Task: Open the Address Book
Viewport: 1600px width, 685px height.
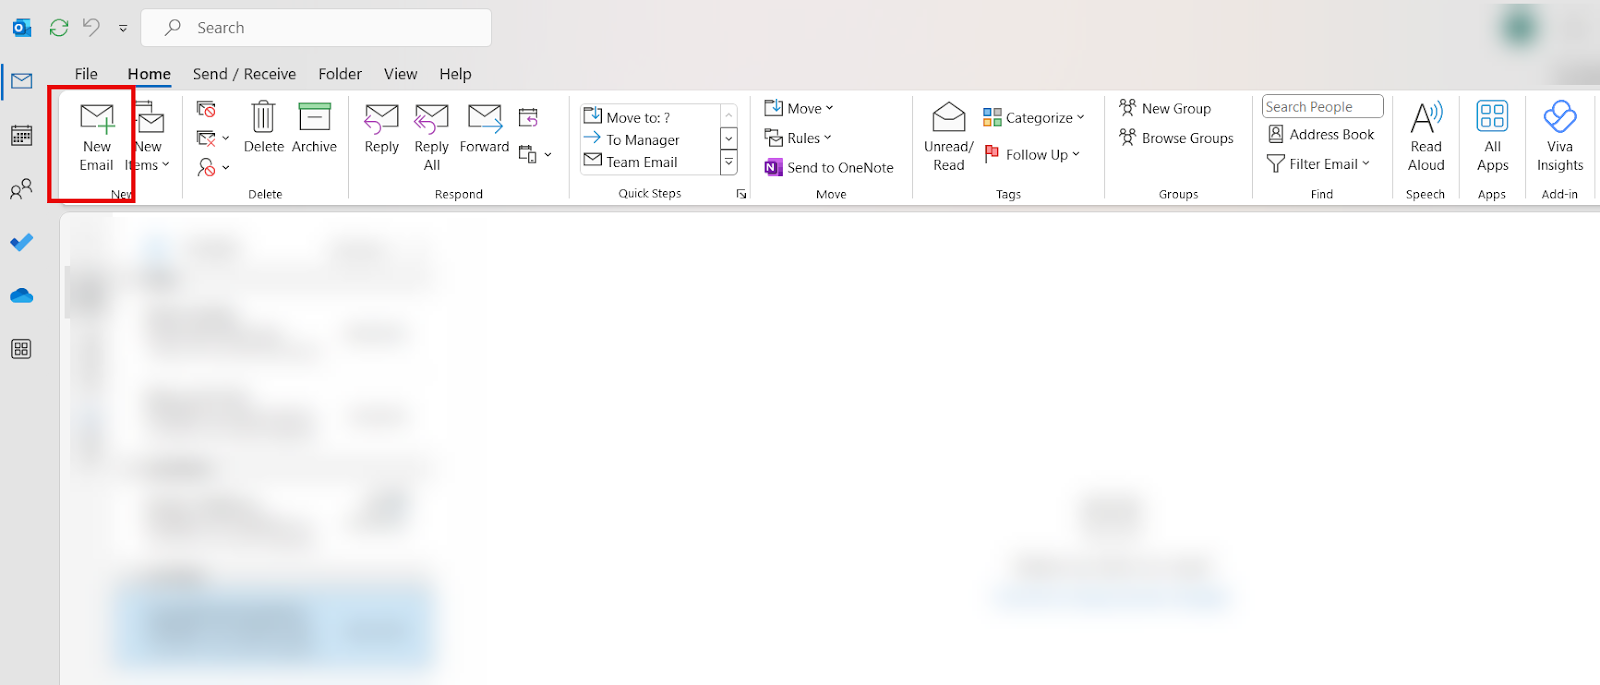Action: tap(1321, 134)
